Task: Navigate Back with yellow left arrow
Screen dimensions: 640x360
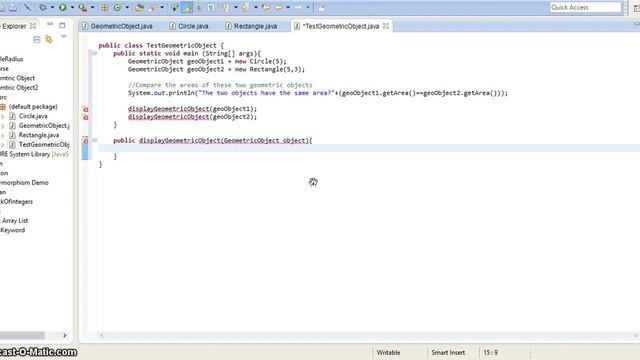Action: point(278,7)
